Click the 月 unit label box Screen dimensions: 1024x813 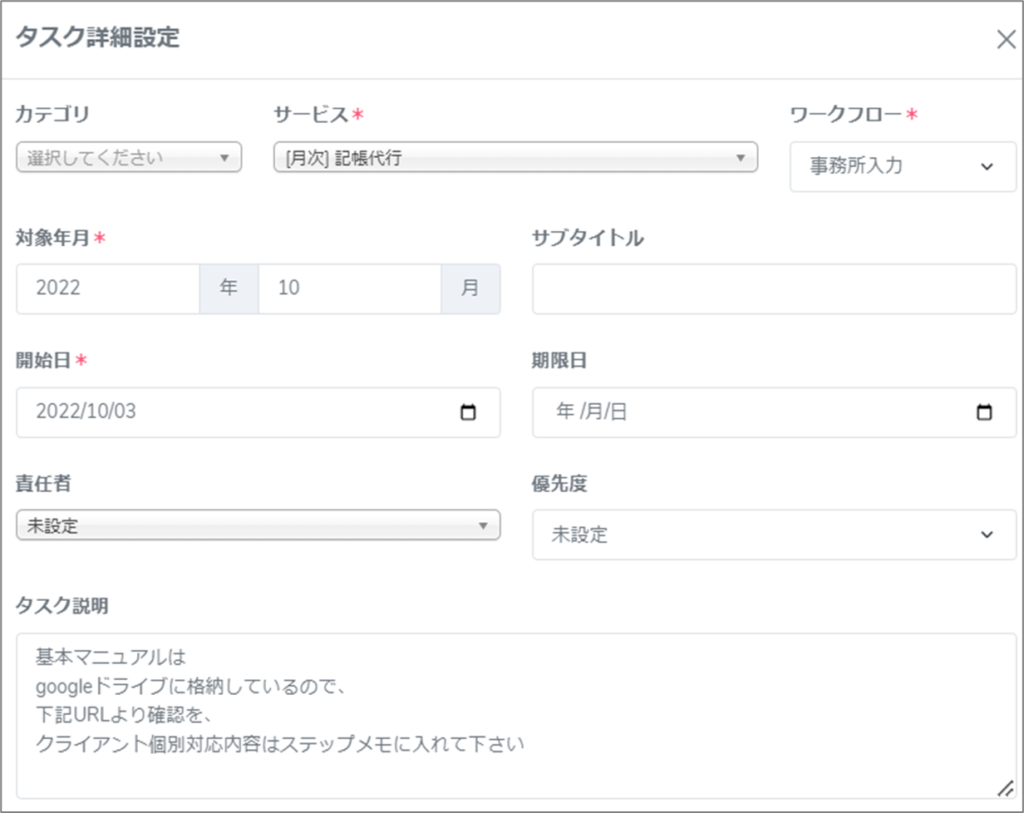coord(470,288)
